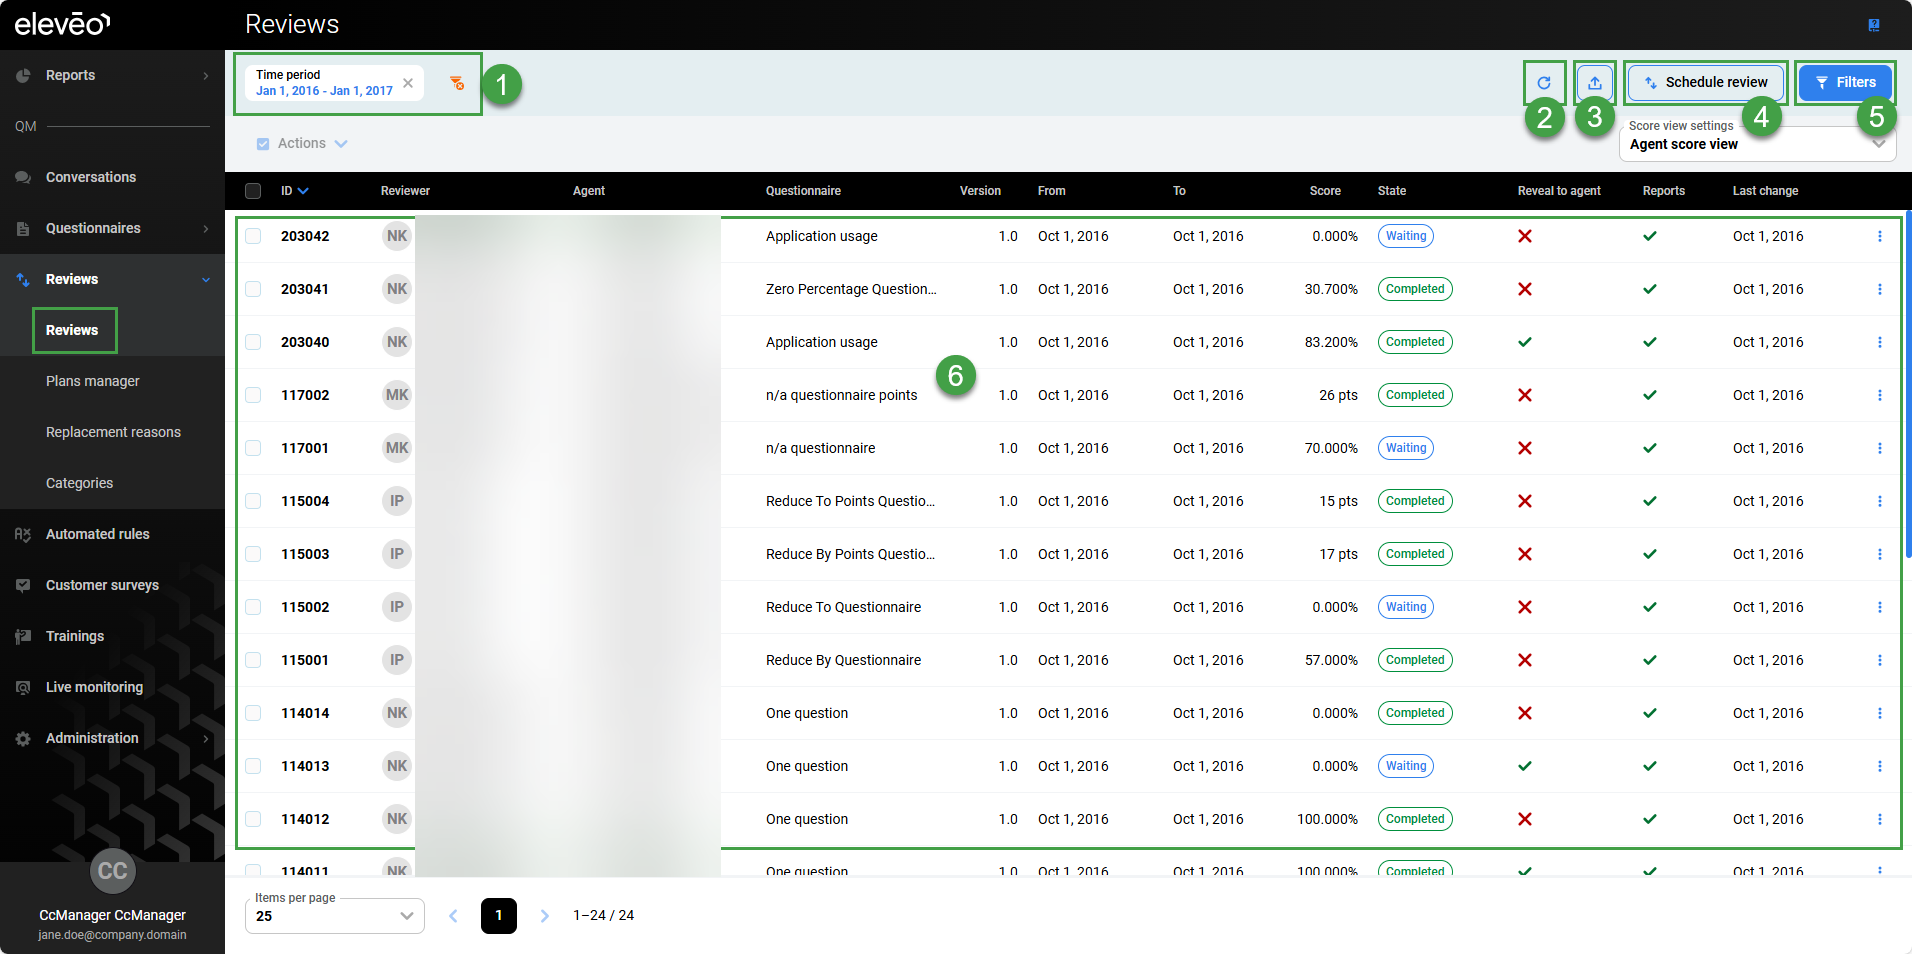
Task: Tick the checkbox for review 203041
Action: point(254,290)
